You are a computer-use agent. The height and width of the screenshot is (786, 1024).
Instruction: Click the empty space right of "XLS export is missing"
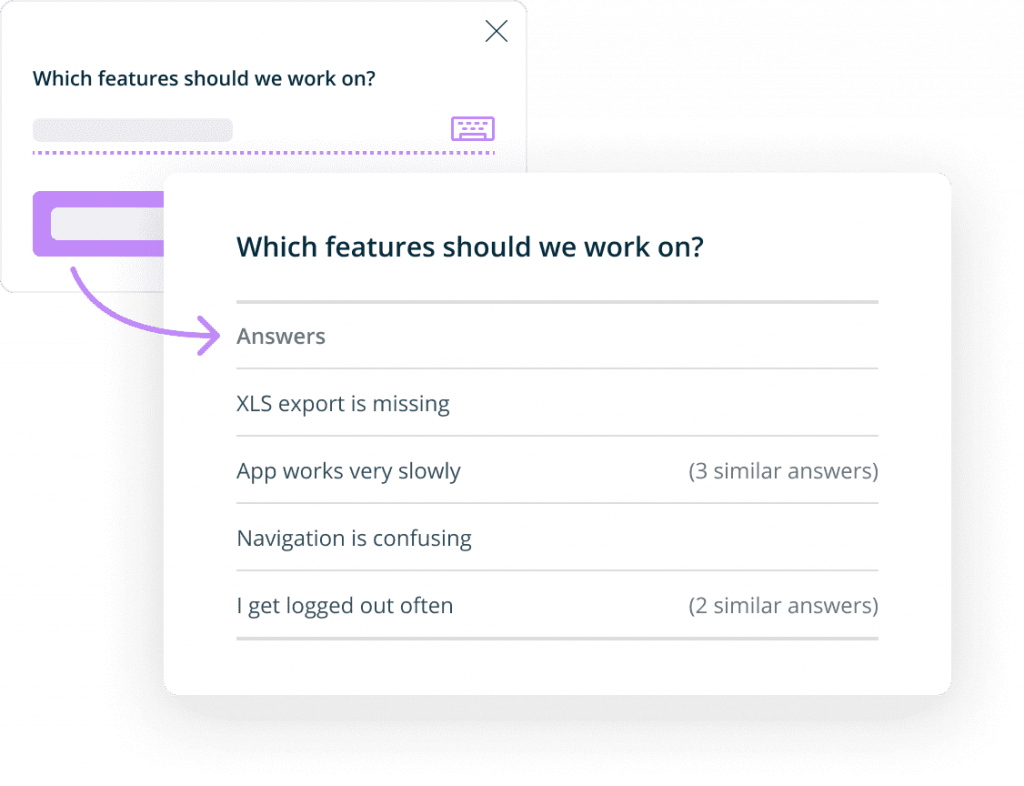664,403
